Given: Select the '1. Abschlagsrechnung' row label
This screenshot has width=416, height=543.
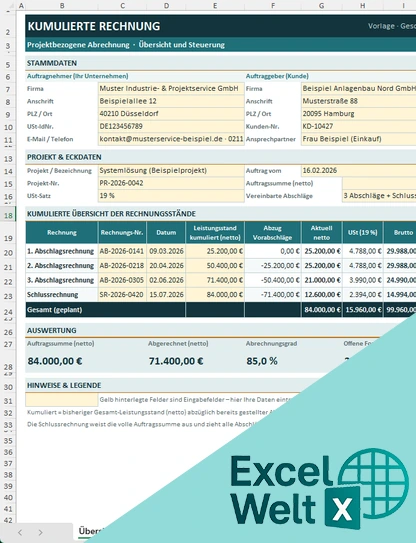Looking at the screenshot, I should click(x=62, y=251).
